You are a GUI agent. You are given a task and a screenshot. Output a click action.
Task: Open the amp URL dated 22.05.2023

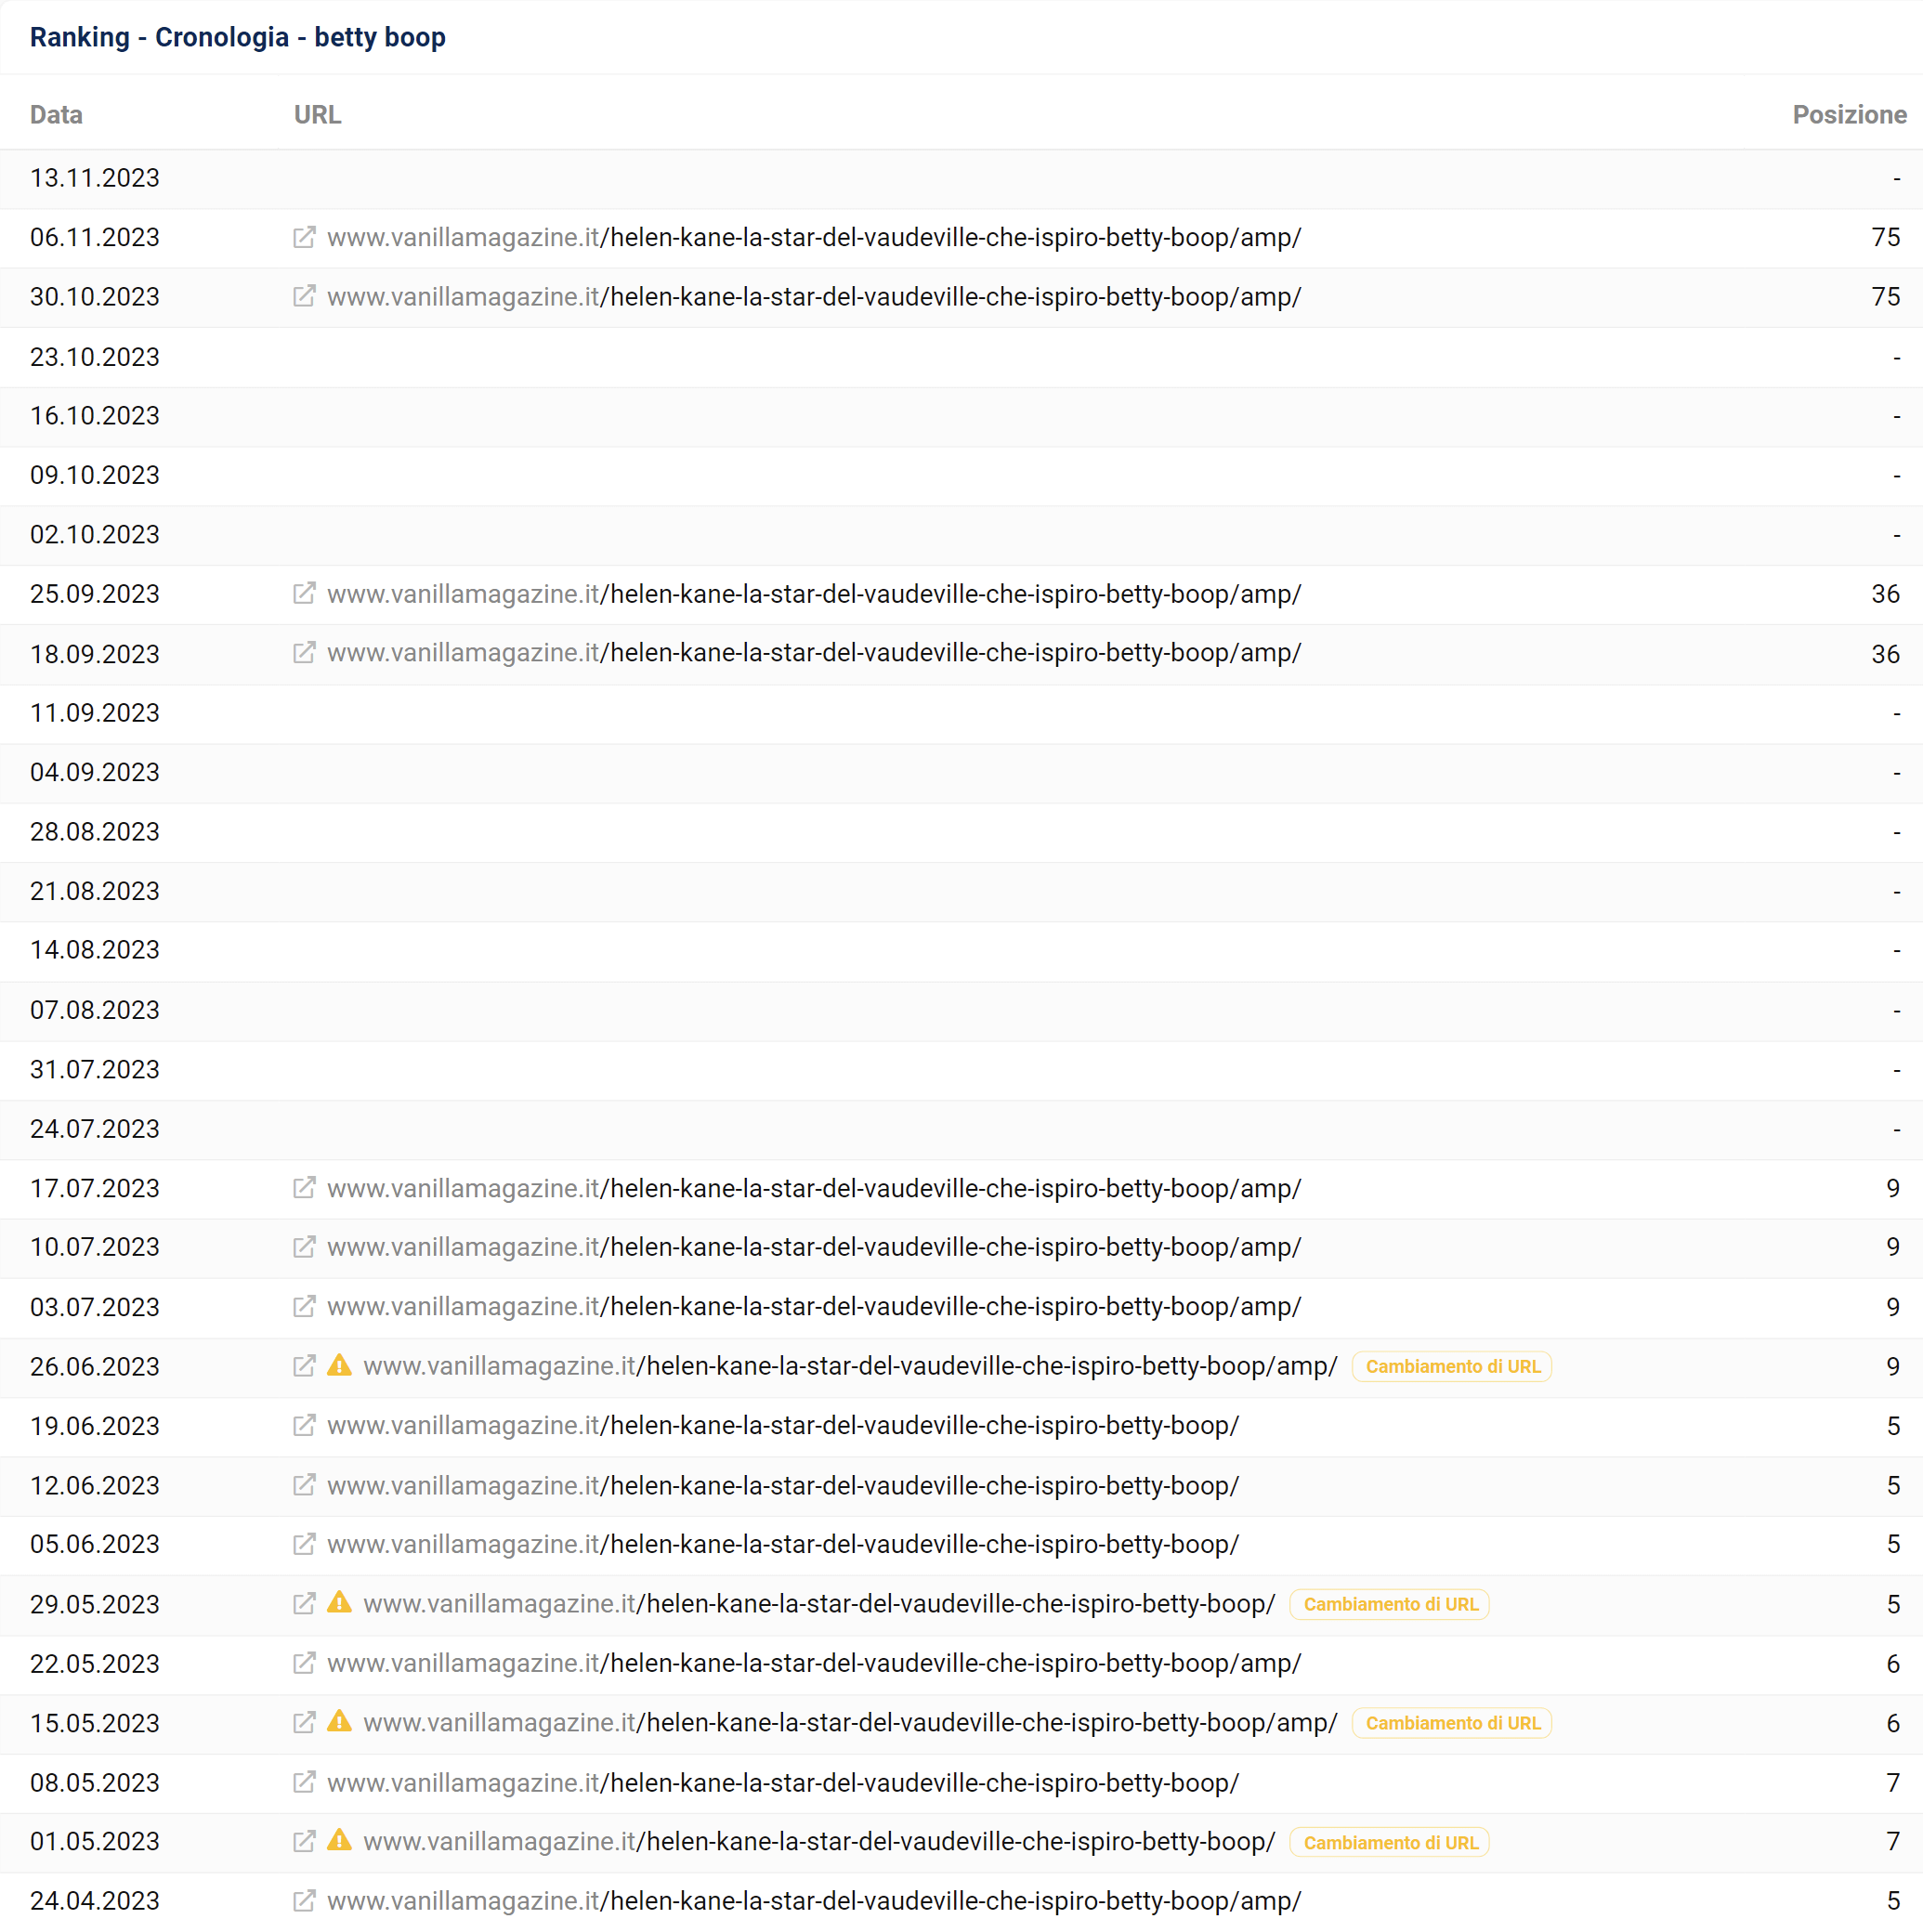pyautogui.click(x=814, y=1663)
